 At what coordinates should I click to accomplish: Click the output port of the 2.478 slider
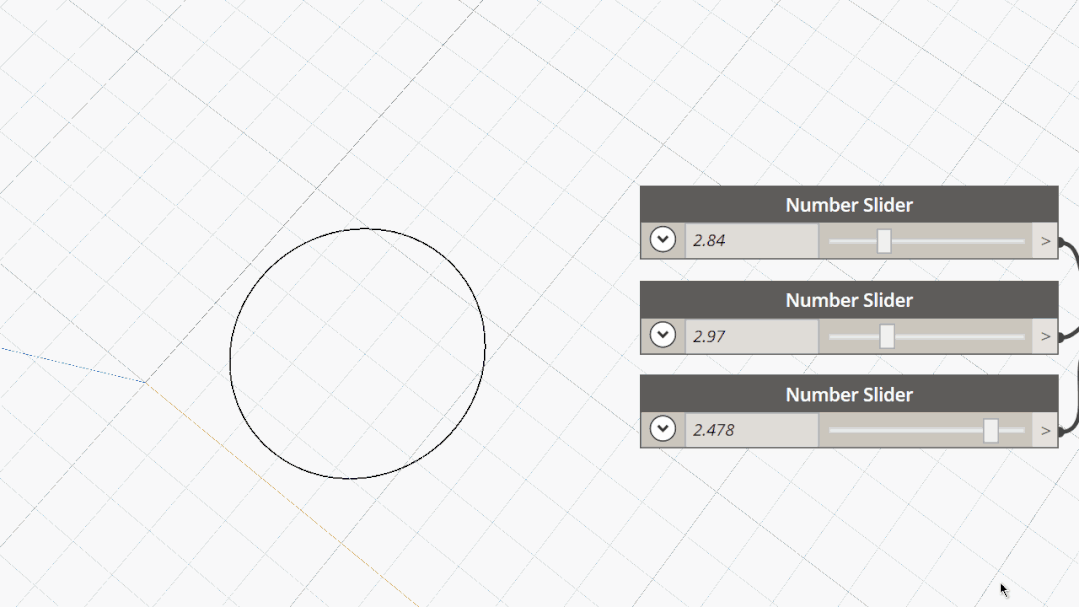tap(1045, 430)
